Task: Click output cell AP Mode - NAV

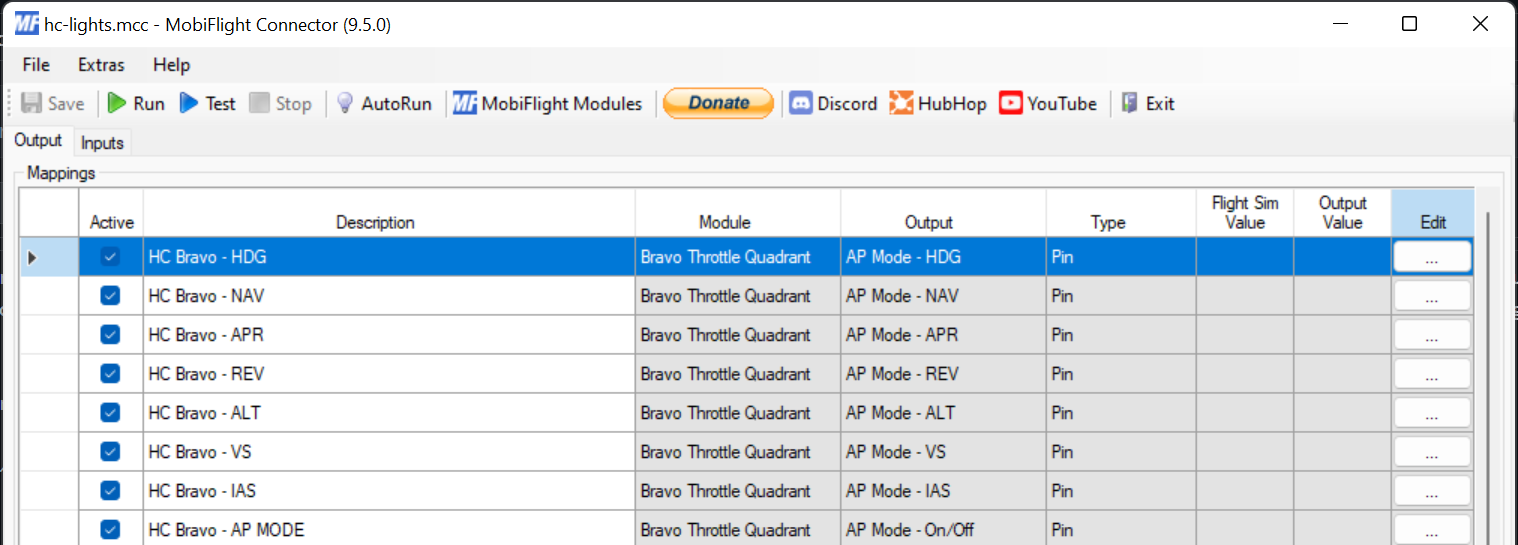Action: [x=943, y=296]
